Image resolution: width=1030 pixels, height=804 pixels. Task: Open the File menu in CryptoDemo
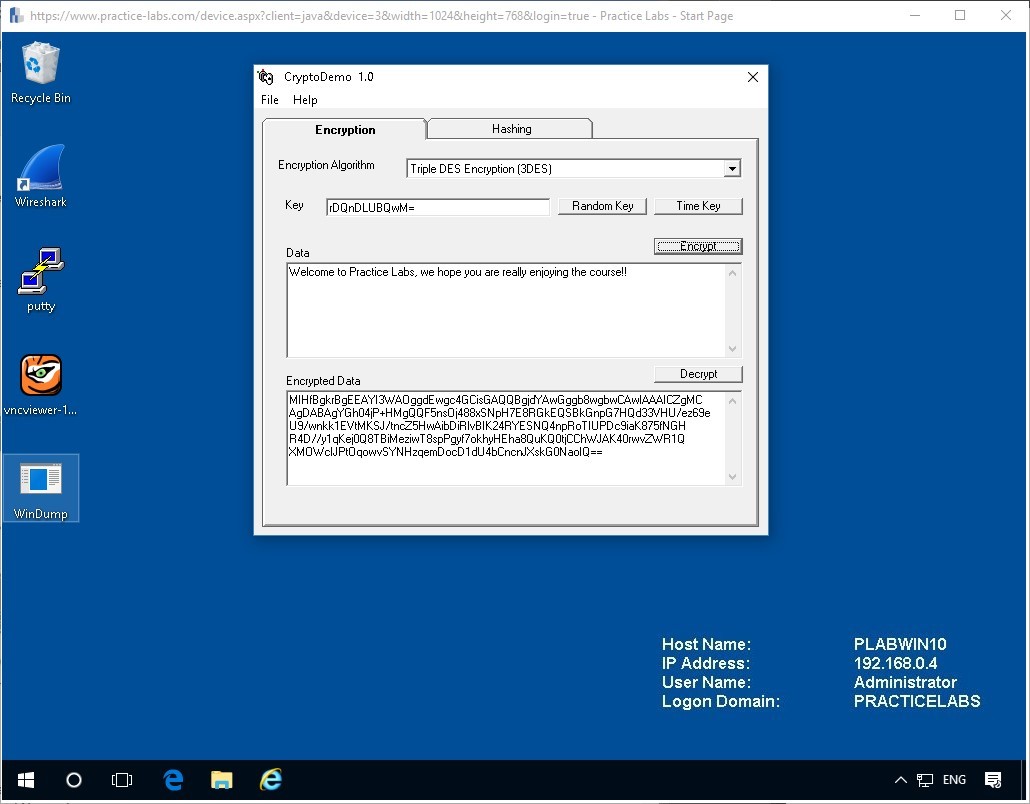tap(269, 99)
